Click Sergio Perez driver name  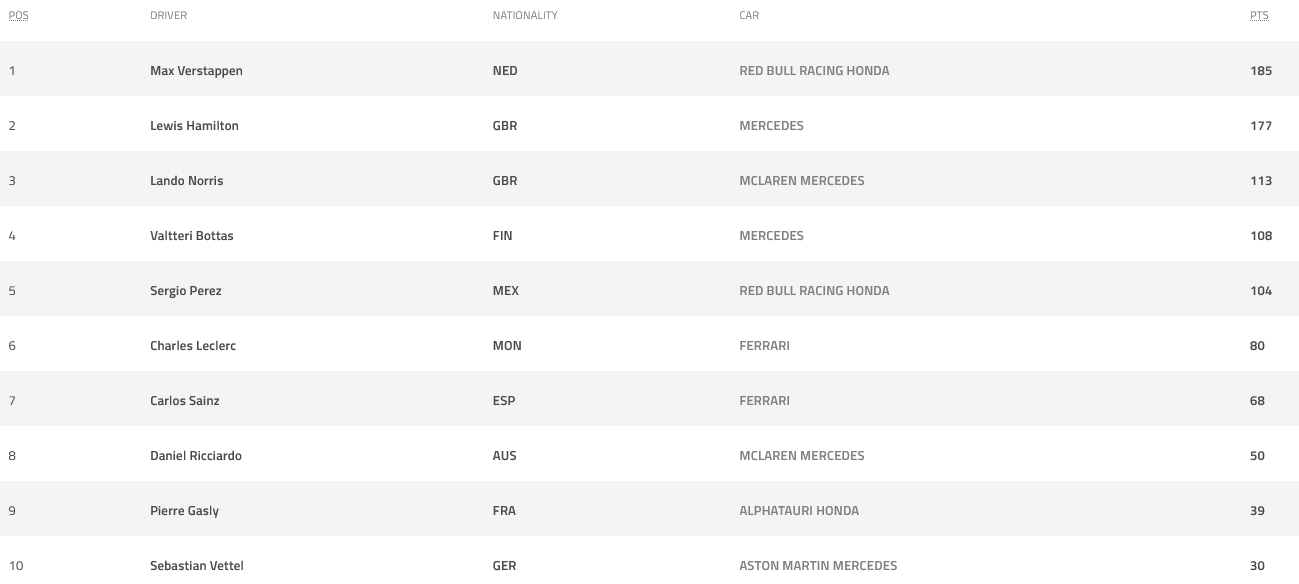coord(186,291)
